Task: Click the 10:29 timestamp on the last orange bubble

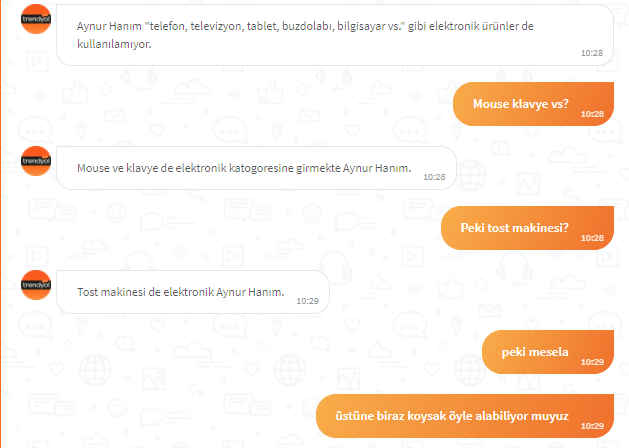Action: click(592, 426)
